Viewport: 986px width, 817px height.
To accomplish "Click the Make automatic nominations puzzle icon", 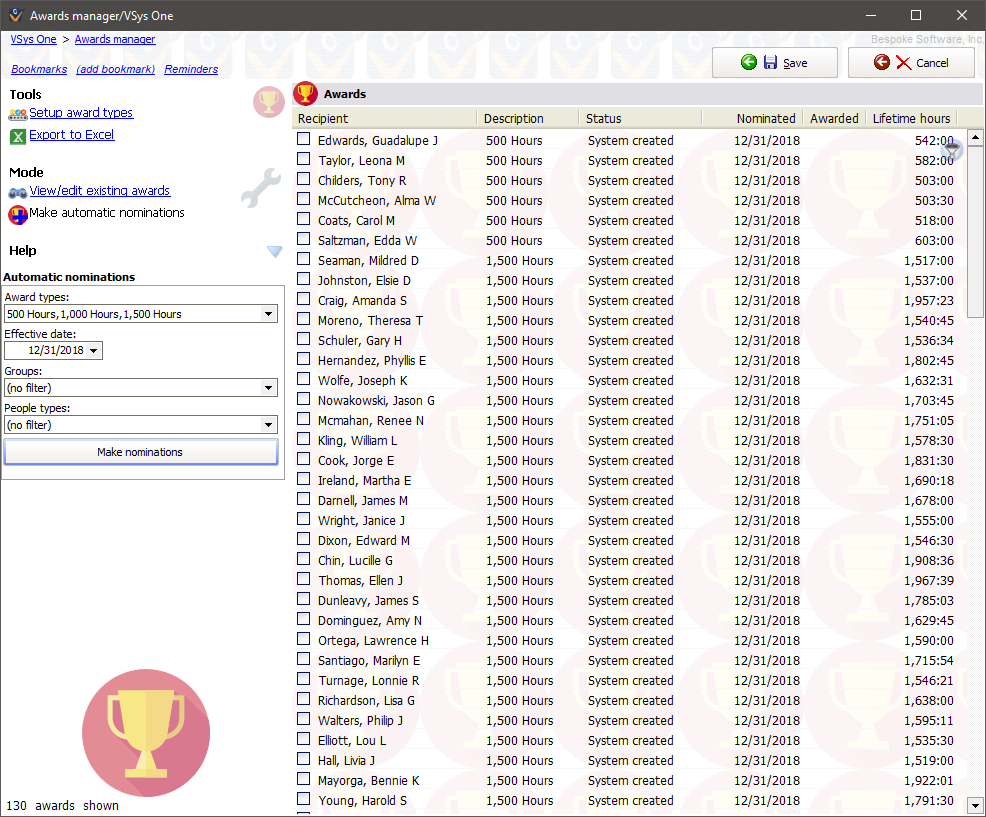I will [17, 212].
